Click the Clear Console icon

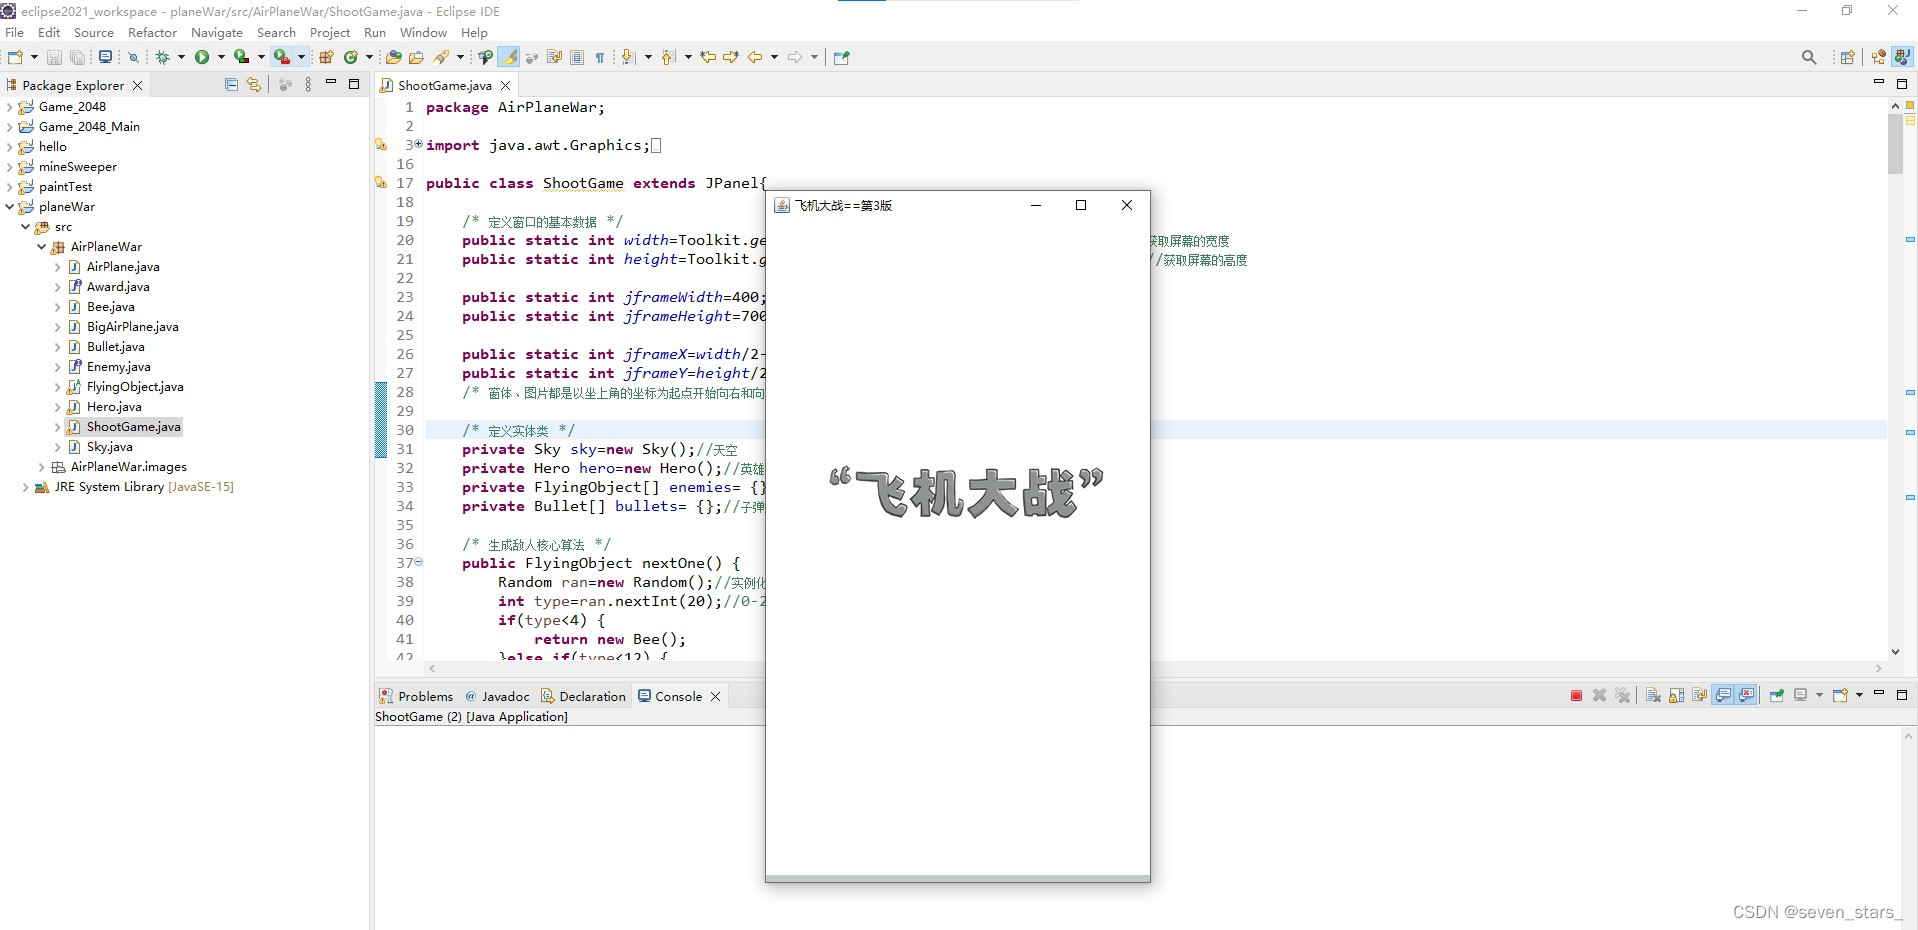(1653, 695)
